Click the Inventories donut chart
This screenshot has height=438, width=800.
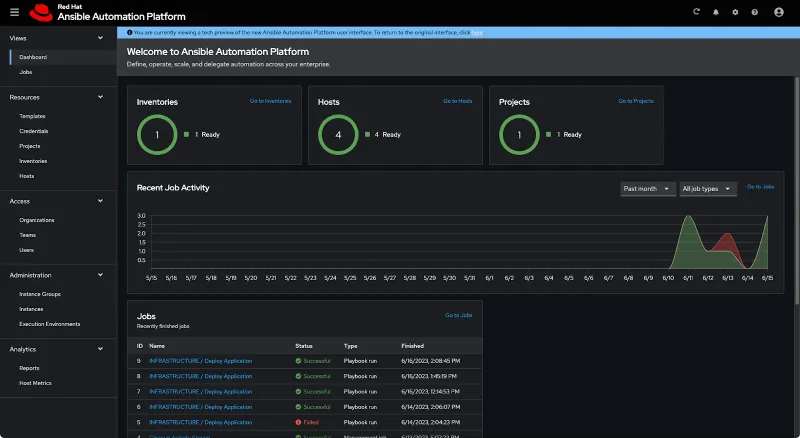(156, 134)
